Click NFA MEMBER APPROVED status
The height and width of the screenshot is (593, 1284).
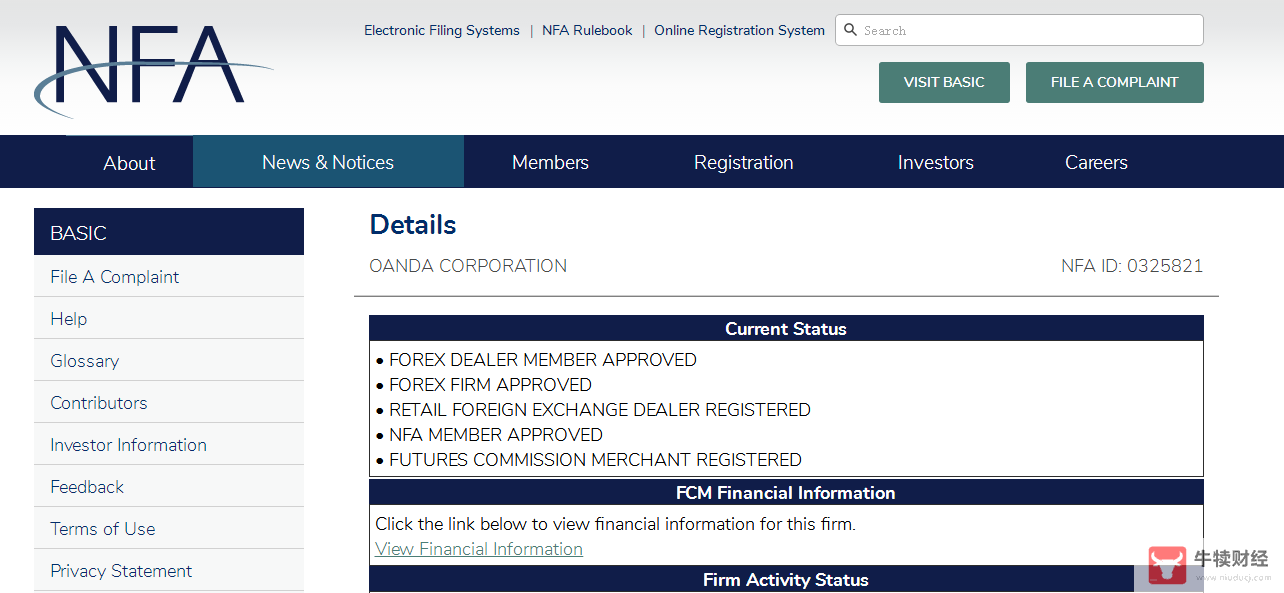click(495, 435)
